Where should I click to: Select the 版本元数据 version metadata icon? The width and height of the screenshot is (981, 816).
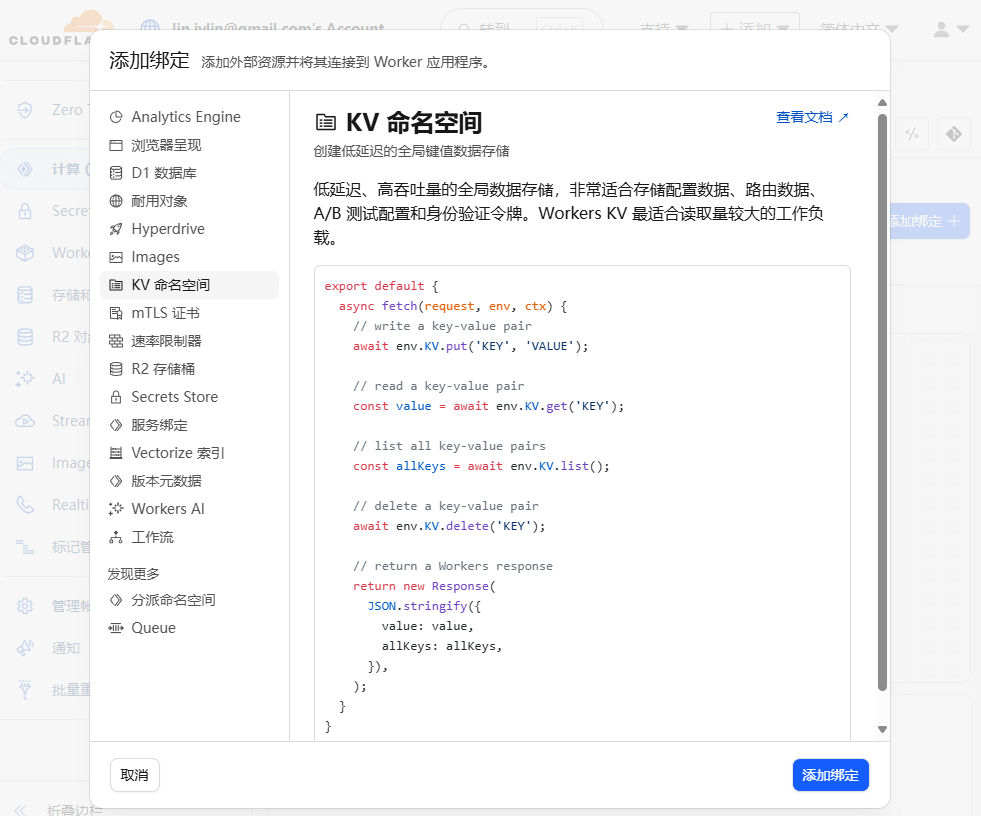pyautogui.click(x=116, y=481)
